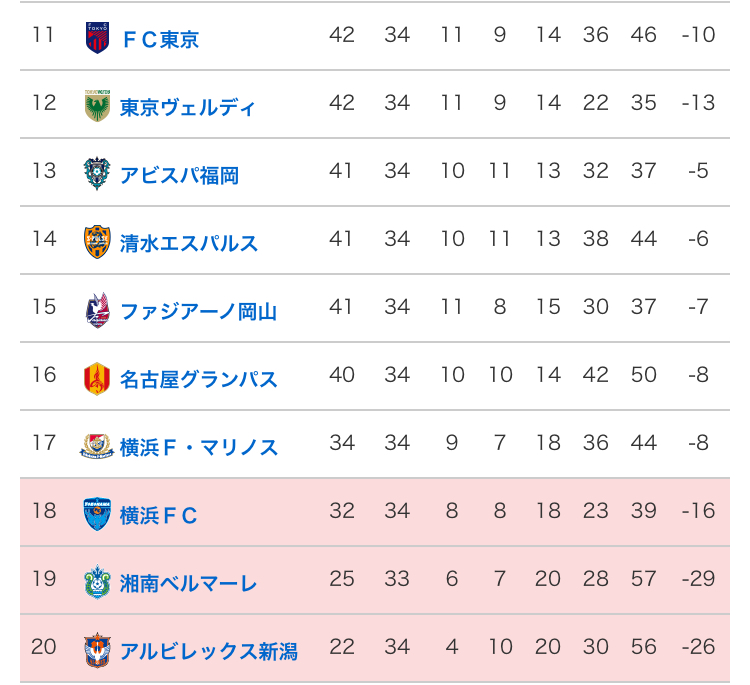Open the 湘南ベルマーレ team page

pyautogui.click(x=188, y=583)
